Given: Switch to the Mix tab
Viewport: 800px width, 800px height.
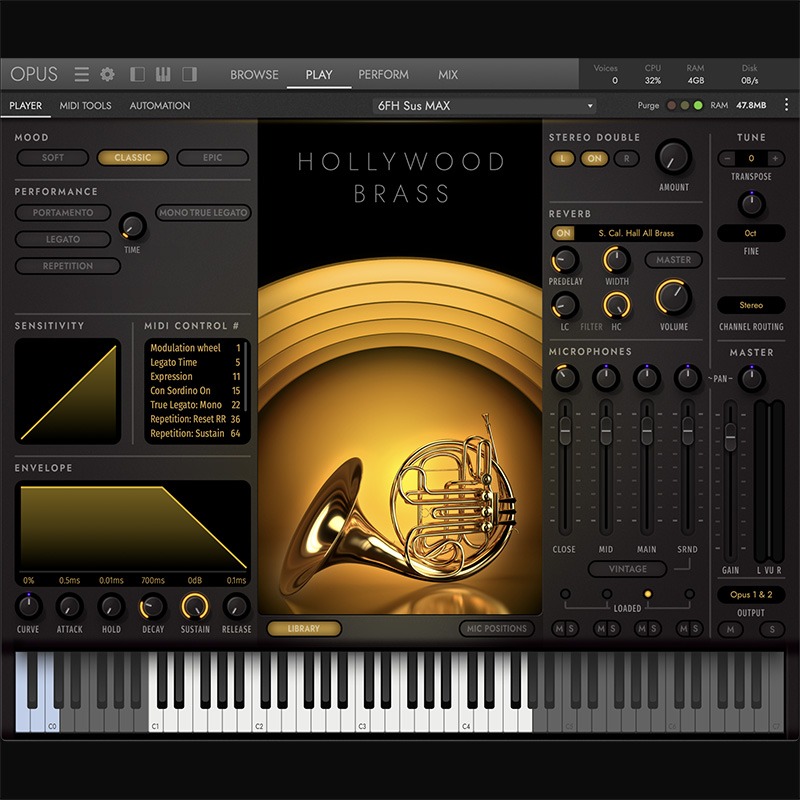Looking at the screenshot, I should [x=448, y=74].
